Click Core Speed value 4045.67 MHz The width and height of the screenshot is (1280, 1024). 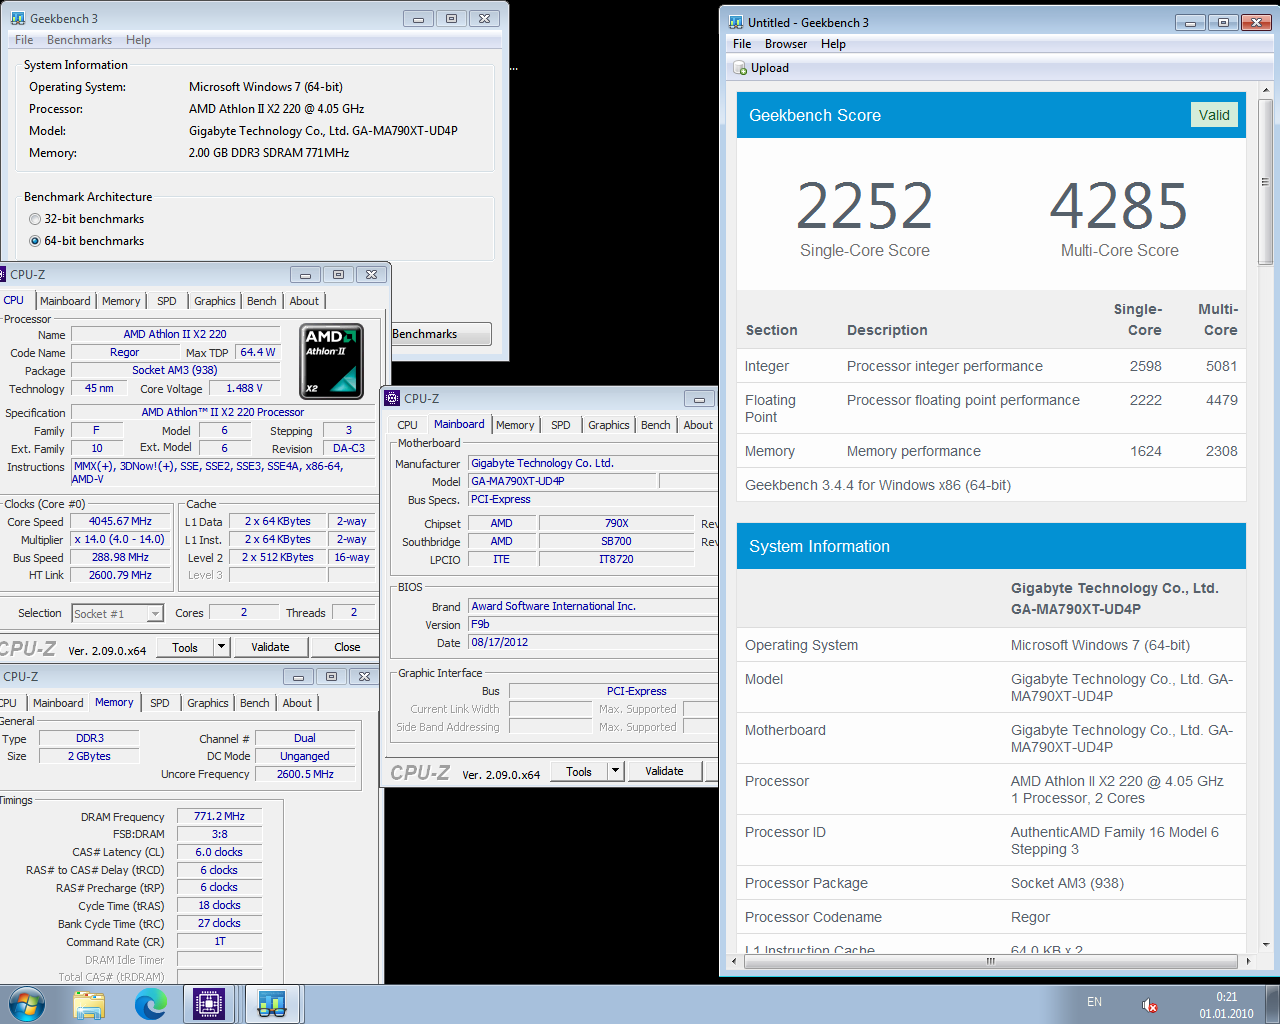coord(120,521)
